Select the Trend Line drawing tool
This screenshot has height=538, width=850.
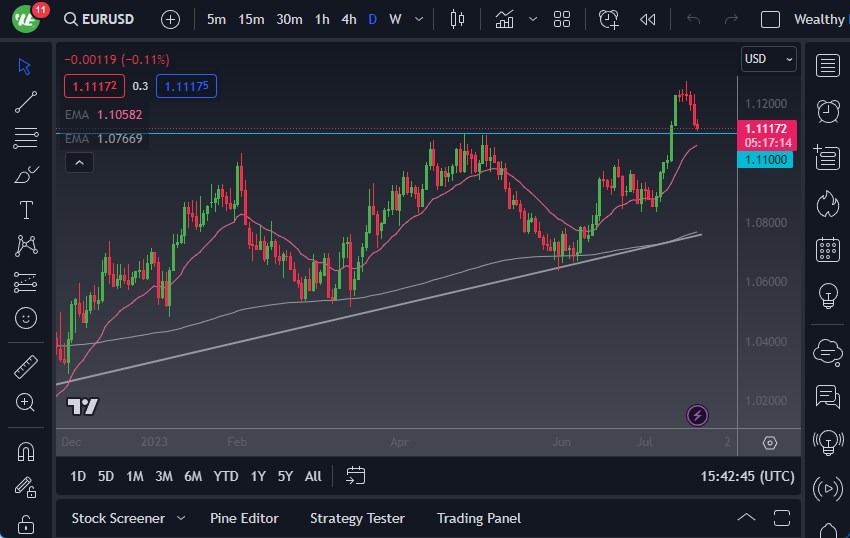click(26, 102)
